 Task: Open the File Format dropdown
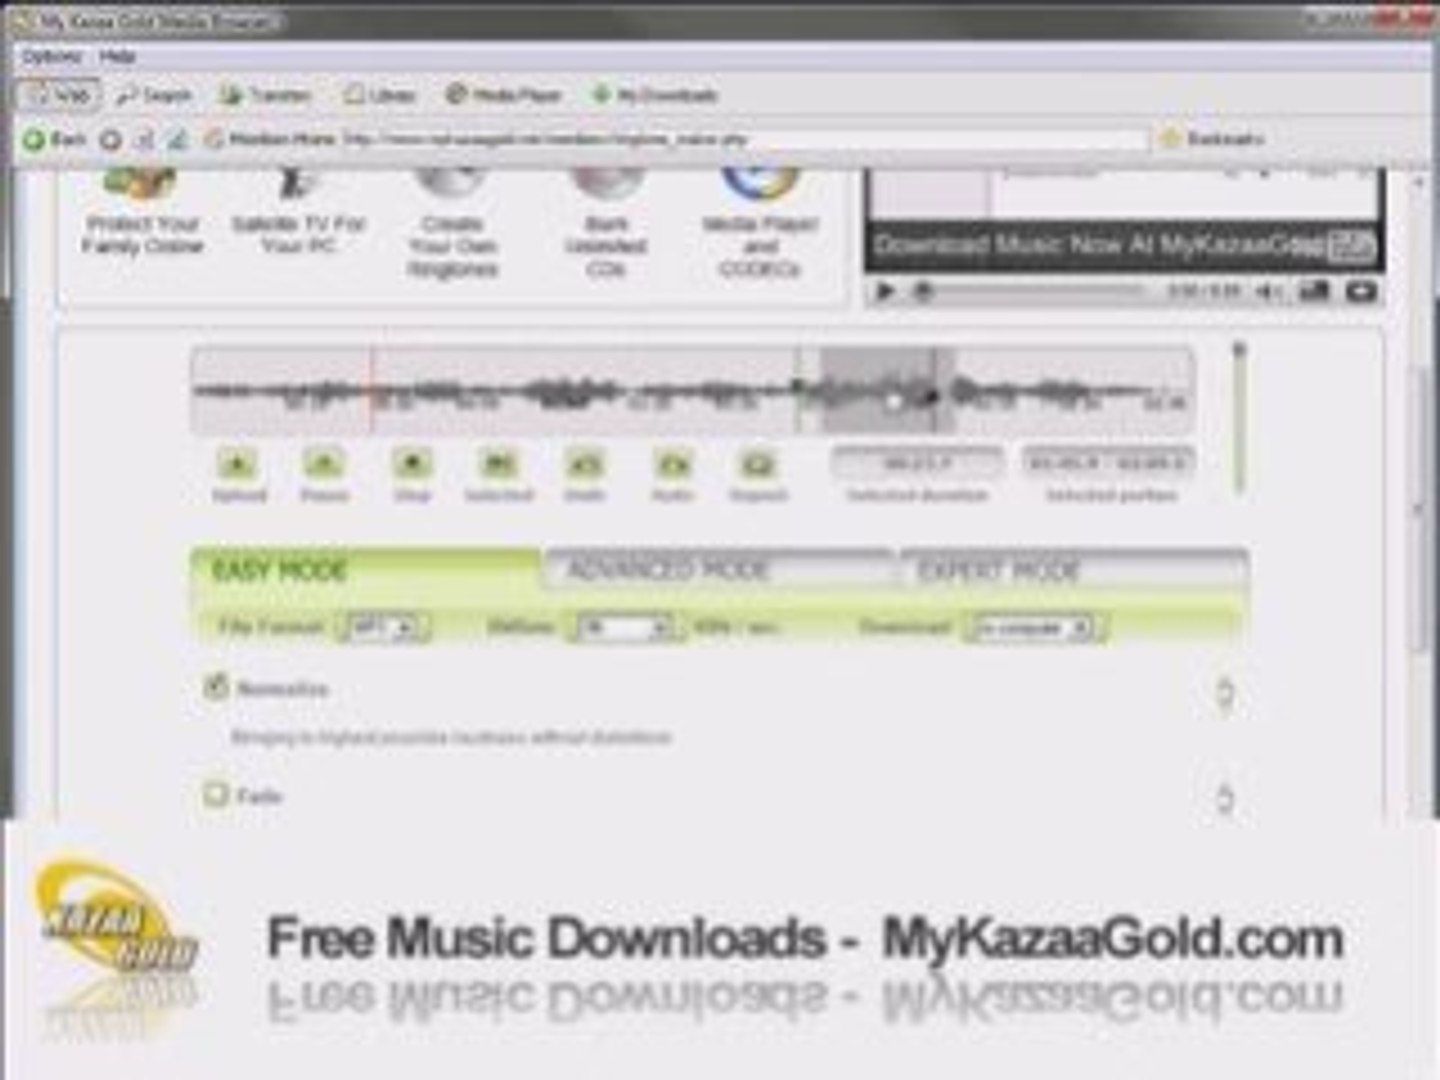click(x=384, y=628)
